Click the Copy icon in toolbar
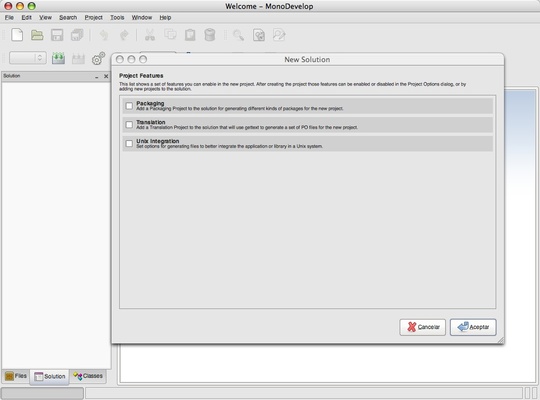This screenshot has width=540, height=400. pyautogui.click(x=170, y=34)
